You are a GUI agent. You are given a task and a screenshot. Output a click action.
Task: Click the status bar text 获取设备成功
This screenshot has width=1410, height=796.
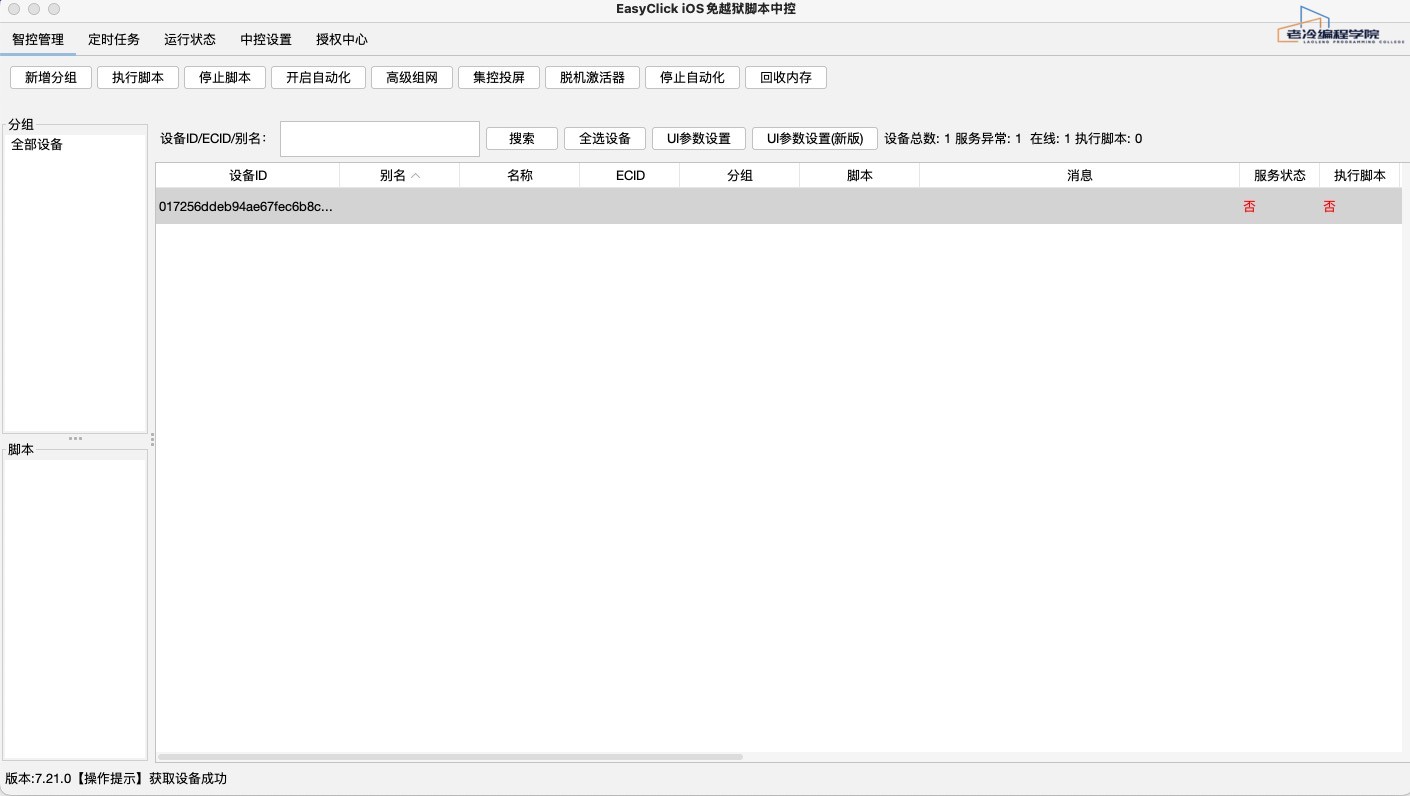coord(188,779)
